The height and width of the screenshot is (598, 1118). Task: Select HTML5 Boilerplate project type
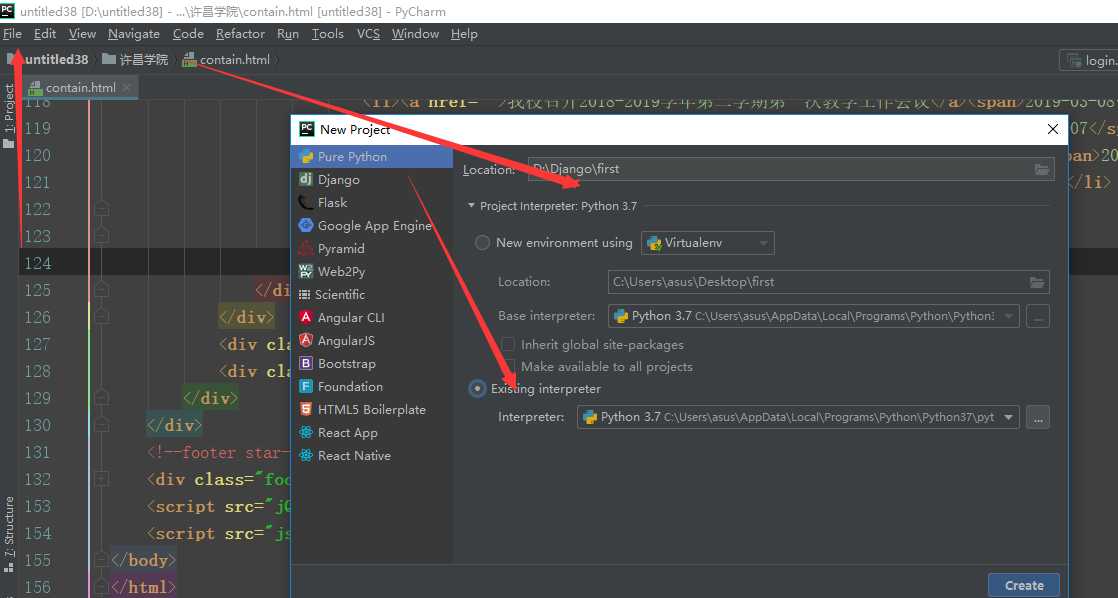pos(371,409)
